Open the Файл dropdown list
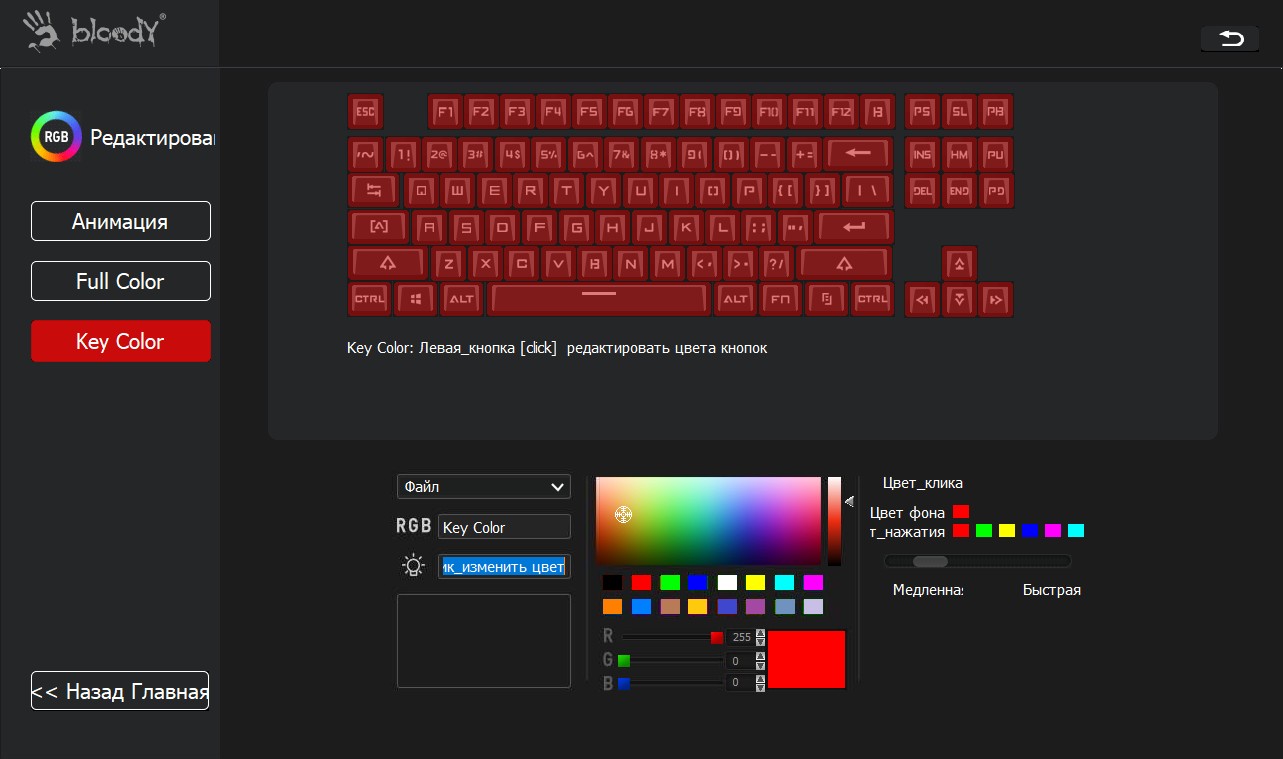The width and height of the screenshot is (1283, 759). [x=484, y=487]
